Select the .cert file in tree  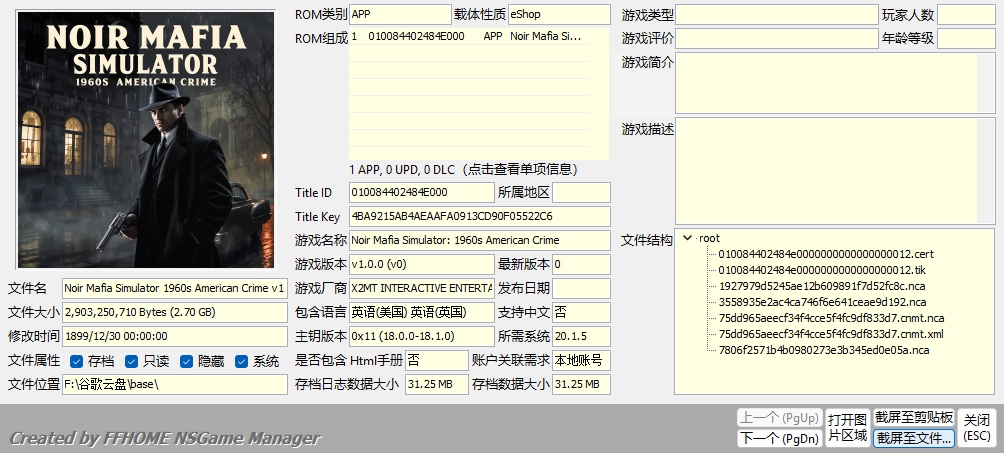point(825,254)
